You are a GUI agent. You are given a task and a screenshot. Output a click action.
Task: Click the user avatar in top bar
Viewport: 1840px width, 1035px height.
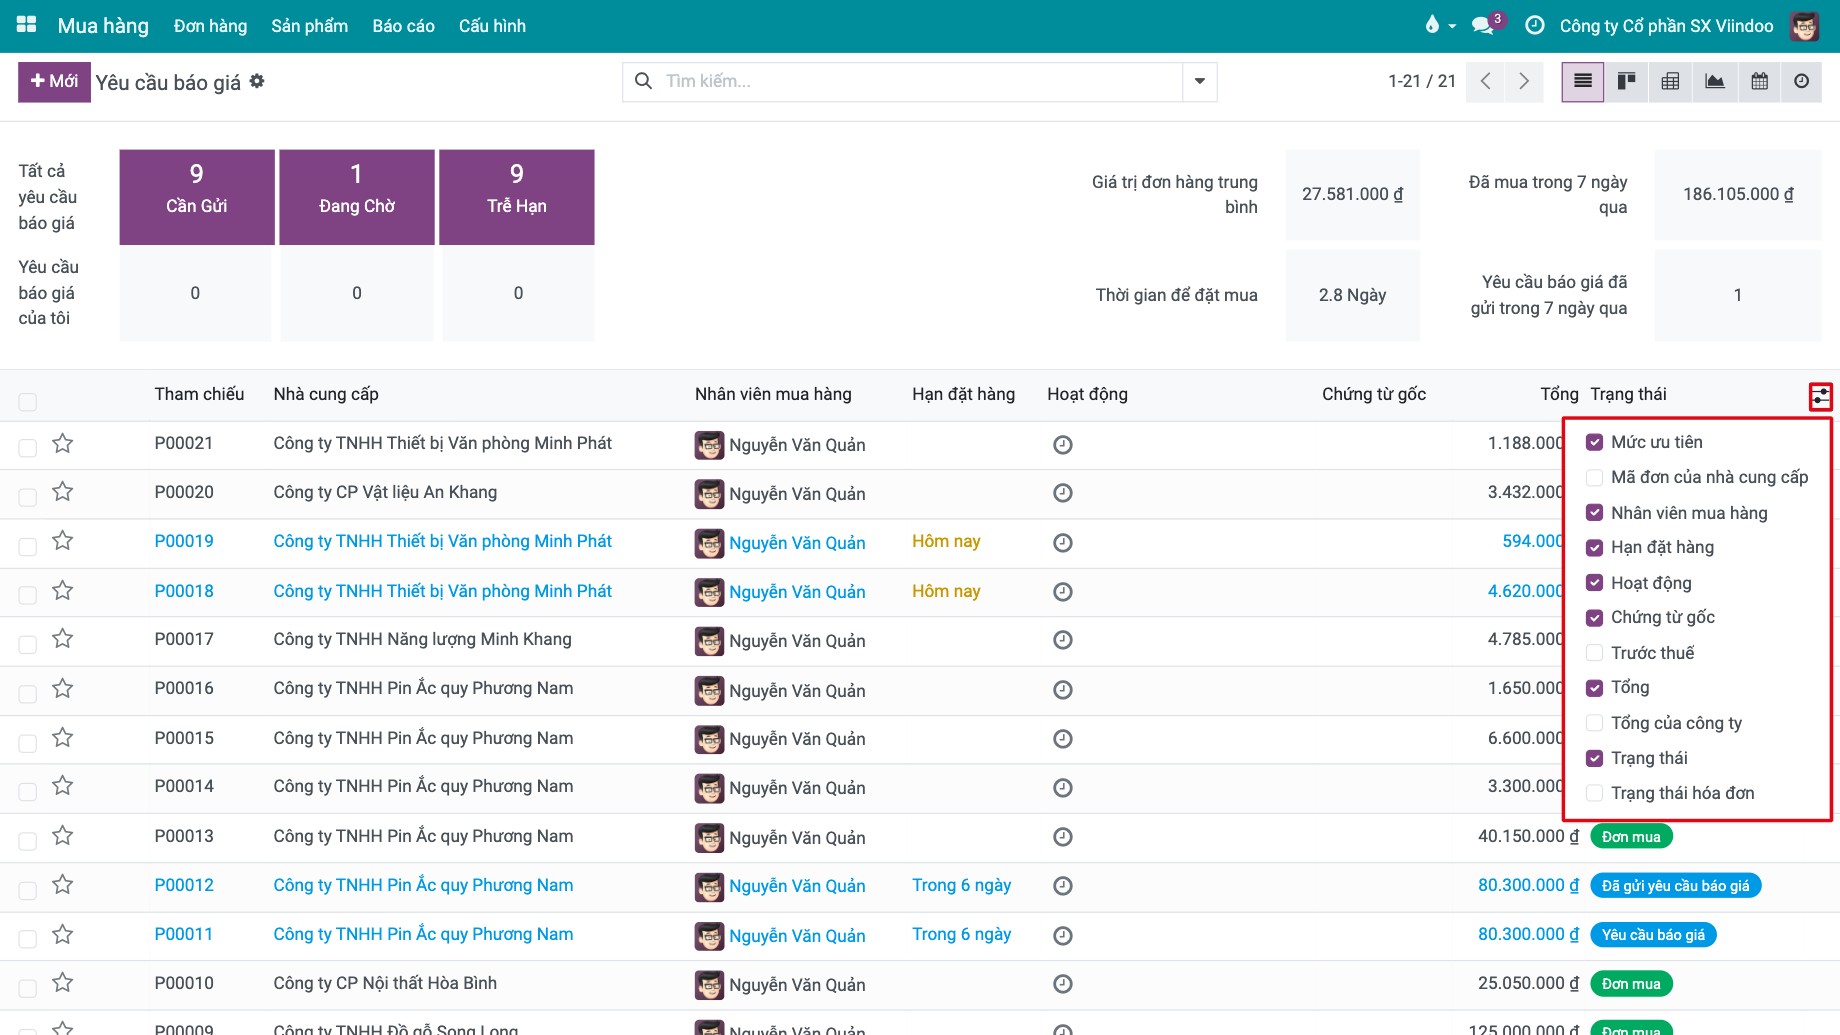click(x=1805, y=26)
